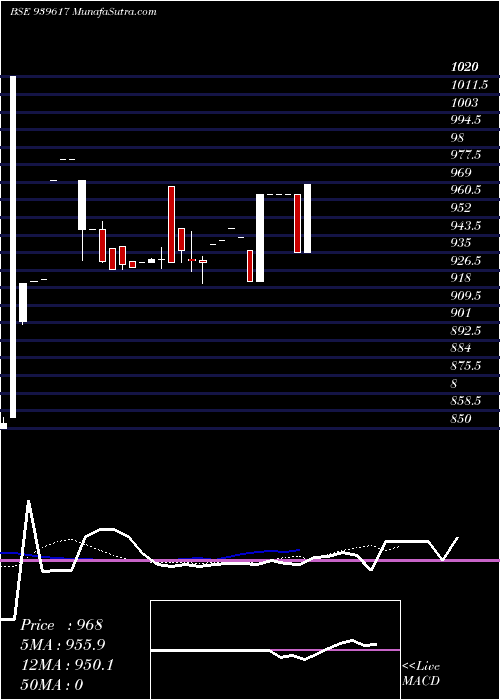Click the 952 price axis label
500x700 pixels.
tap(461, 208)
